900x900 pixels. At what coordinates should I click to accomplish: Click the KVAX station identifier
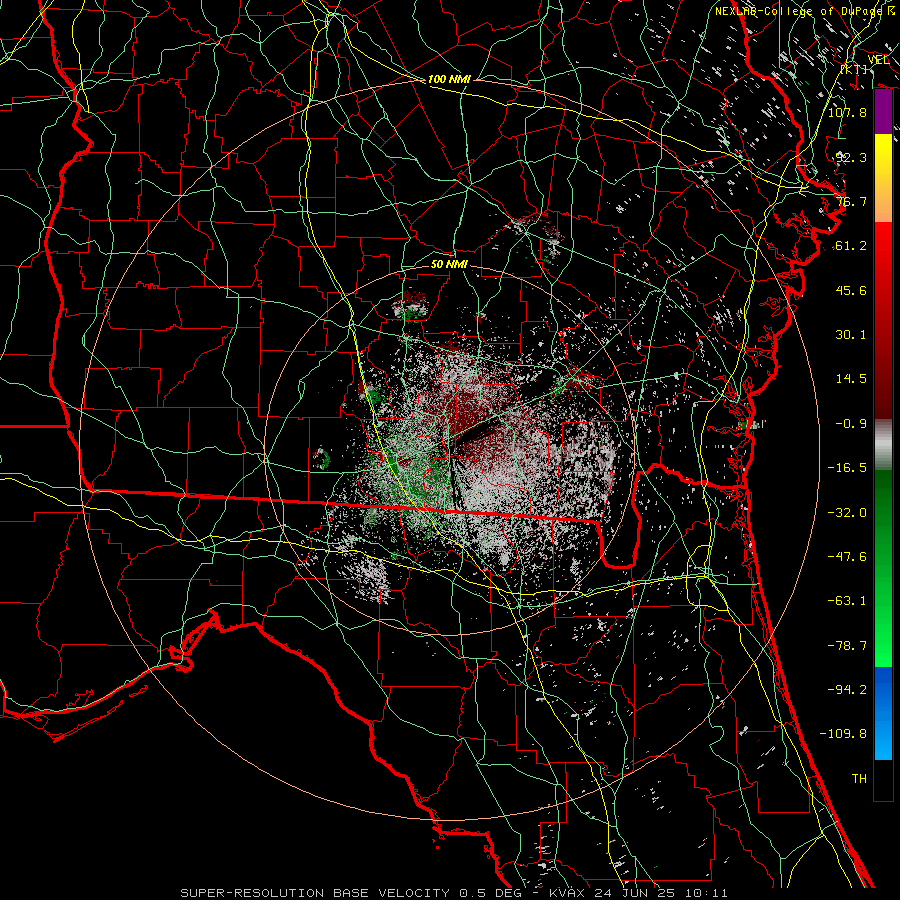click(567, 893)
